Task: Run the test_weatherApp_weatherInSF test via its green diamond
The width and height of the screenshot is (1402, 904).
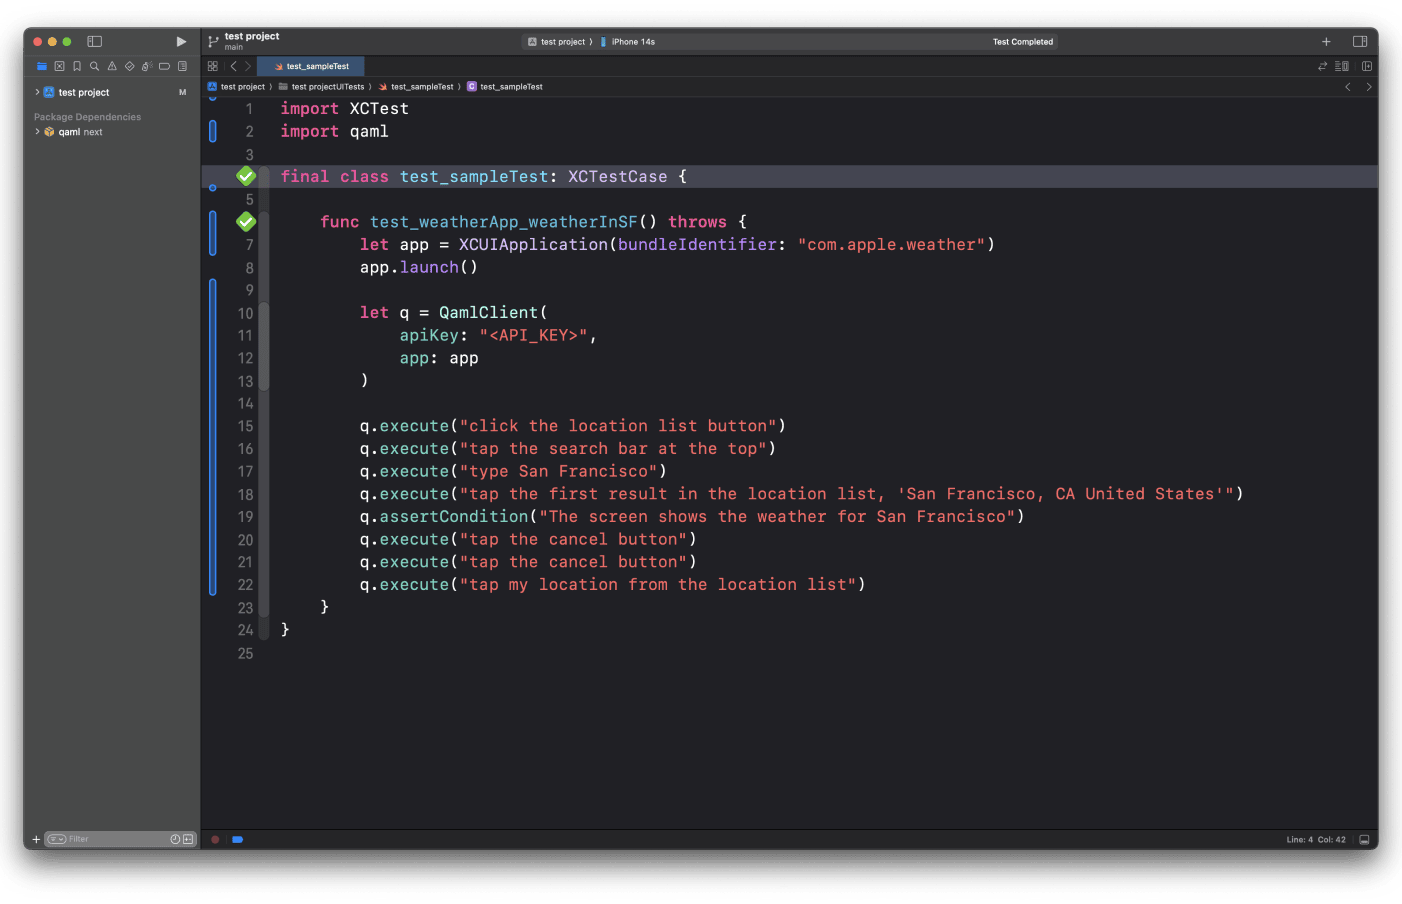Action: tap(246, 221)
